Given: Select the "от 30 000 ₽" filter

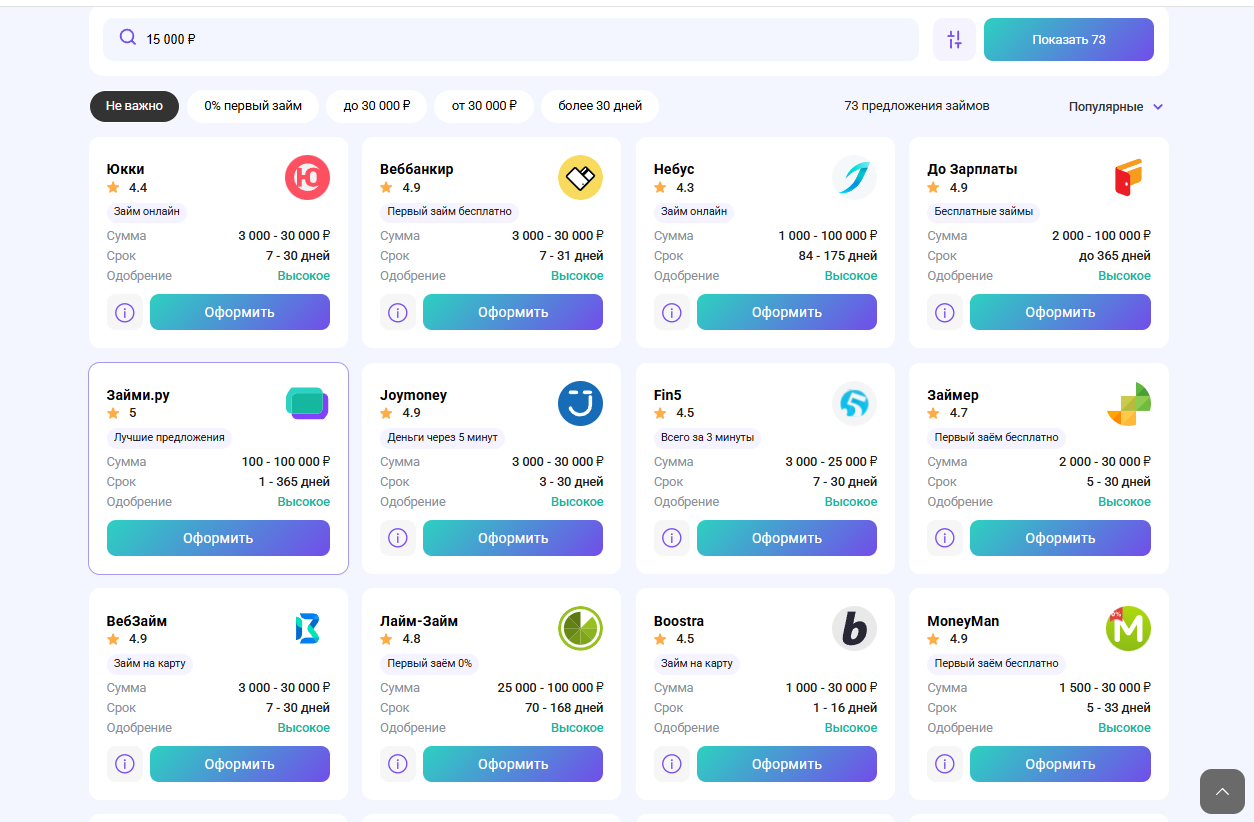Looking at the screenshot, I should click(484, 106).
